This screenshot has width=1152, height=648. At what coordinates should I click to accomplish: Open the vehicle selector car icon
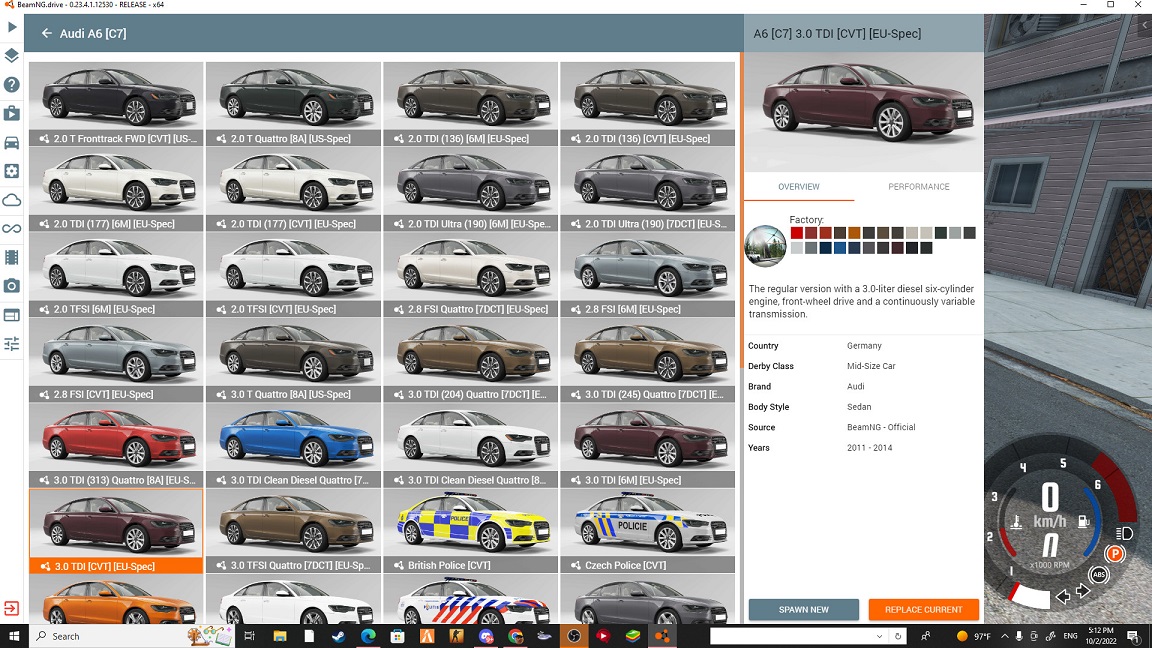point(12,142)
